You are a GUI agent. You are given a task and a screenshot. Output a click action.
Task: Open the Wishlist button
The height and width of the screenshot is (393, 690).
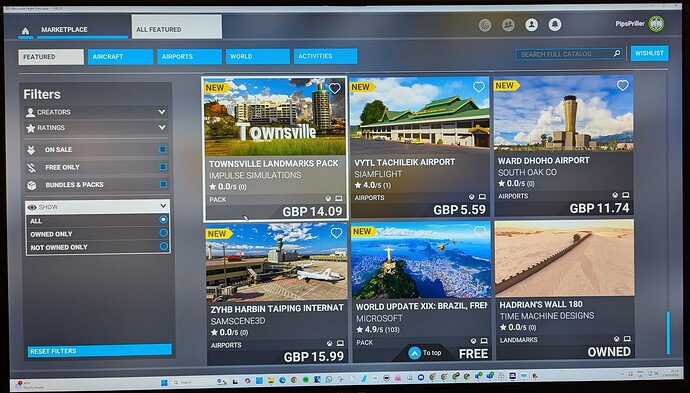649,53
